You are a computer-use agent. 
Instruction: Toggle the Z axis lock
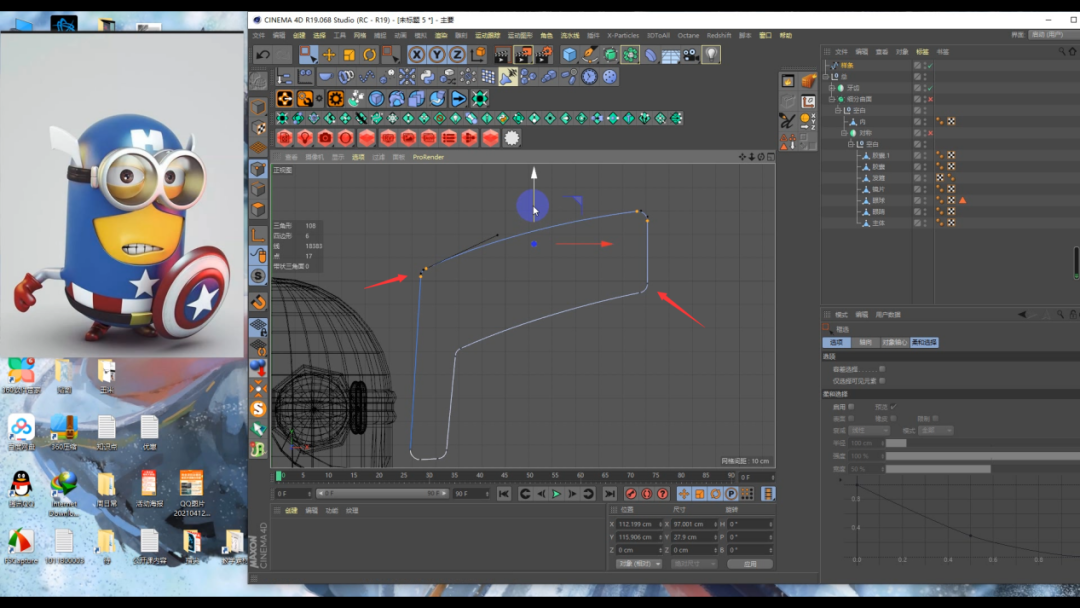tap(457, 54)
